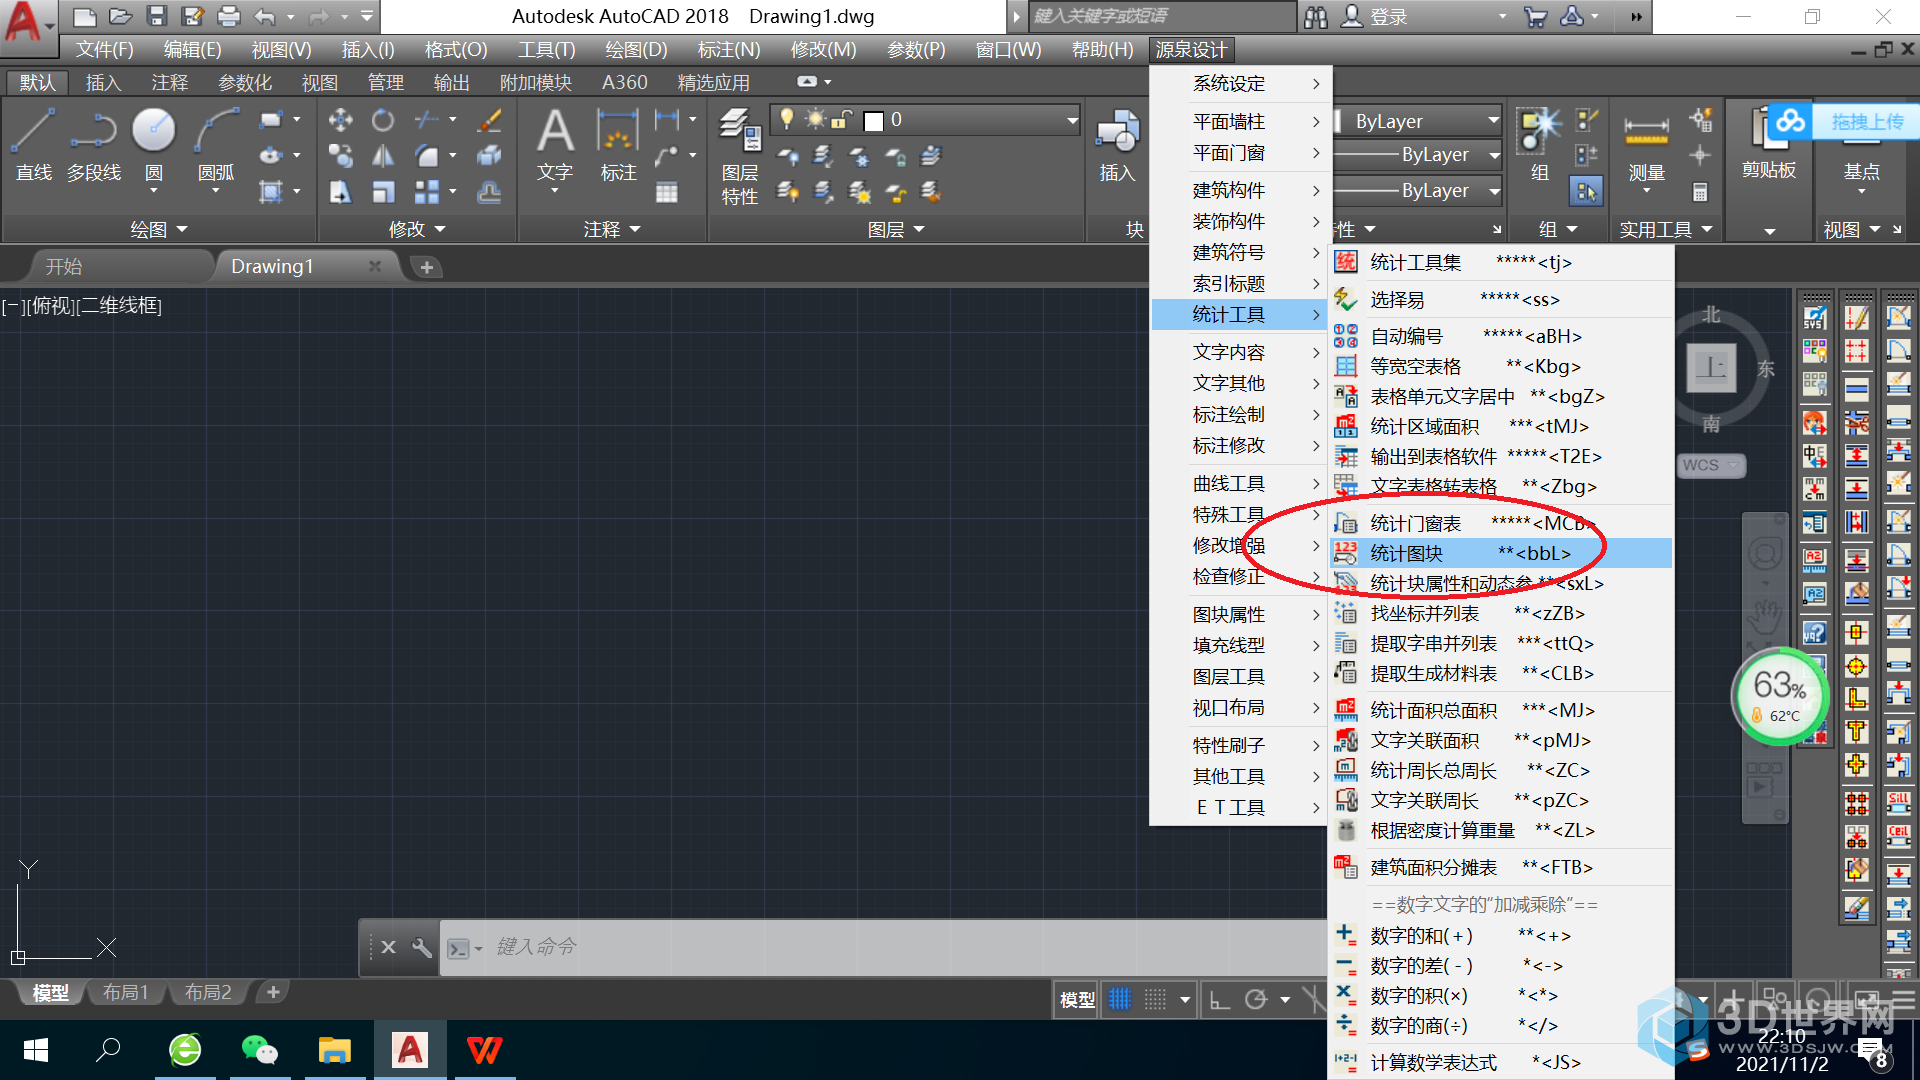This screenshot has height=1080, width=1920.
Task: Open the 文字内容 submenu entry
Action: (1238, 352)
